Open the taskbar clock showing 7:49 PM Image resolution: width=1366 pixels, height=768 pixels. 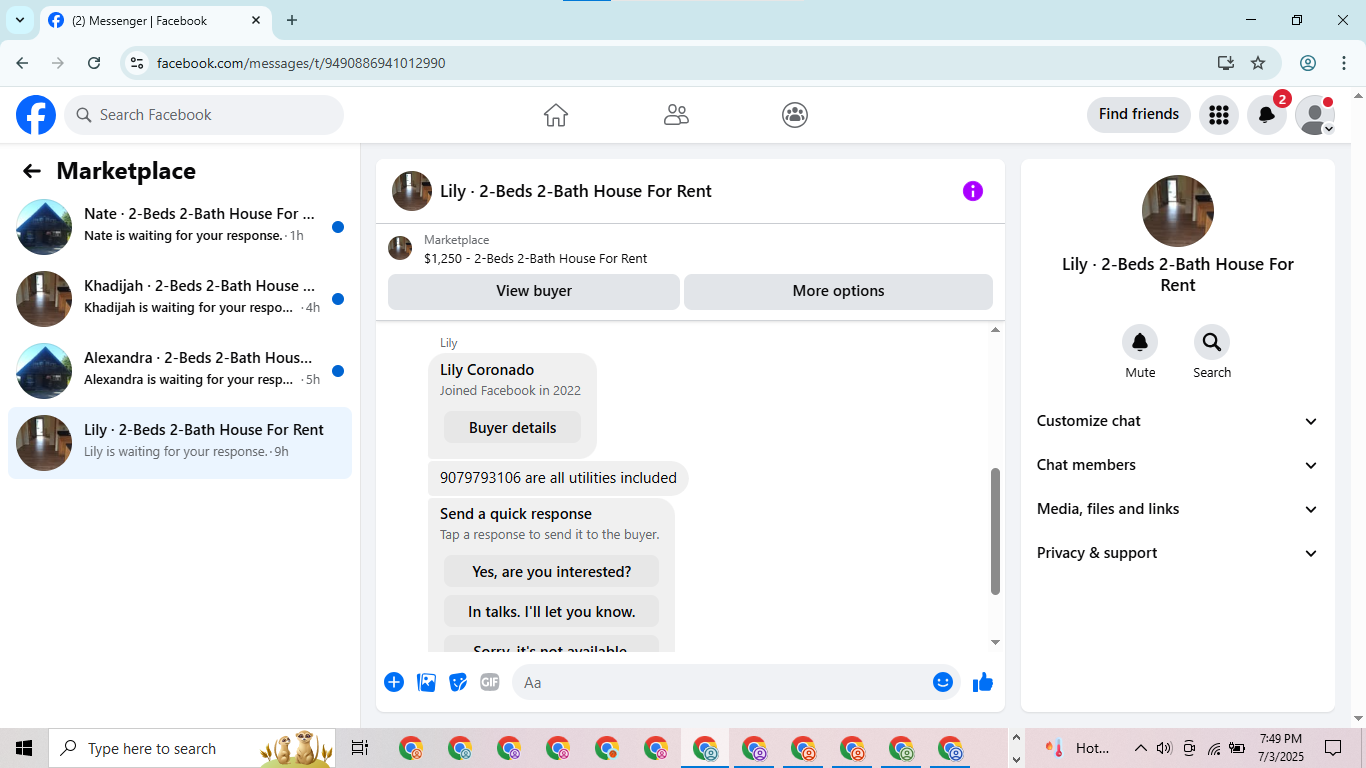(x=1280, y=748)
